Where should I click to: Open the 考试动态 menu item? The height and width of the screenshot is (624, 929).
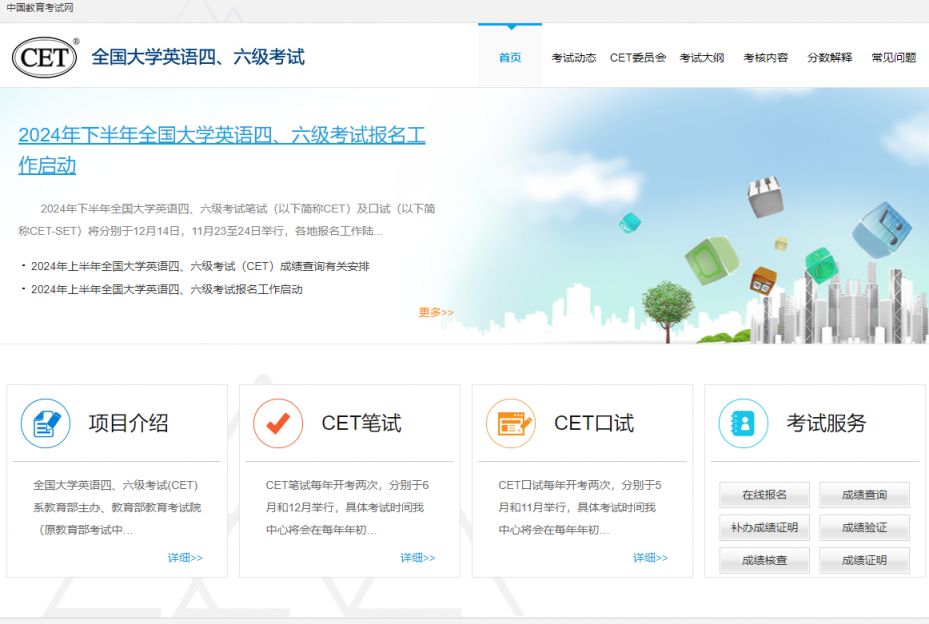(x=574, y=57)
